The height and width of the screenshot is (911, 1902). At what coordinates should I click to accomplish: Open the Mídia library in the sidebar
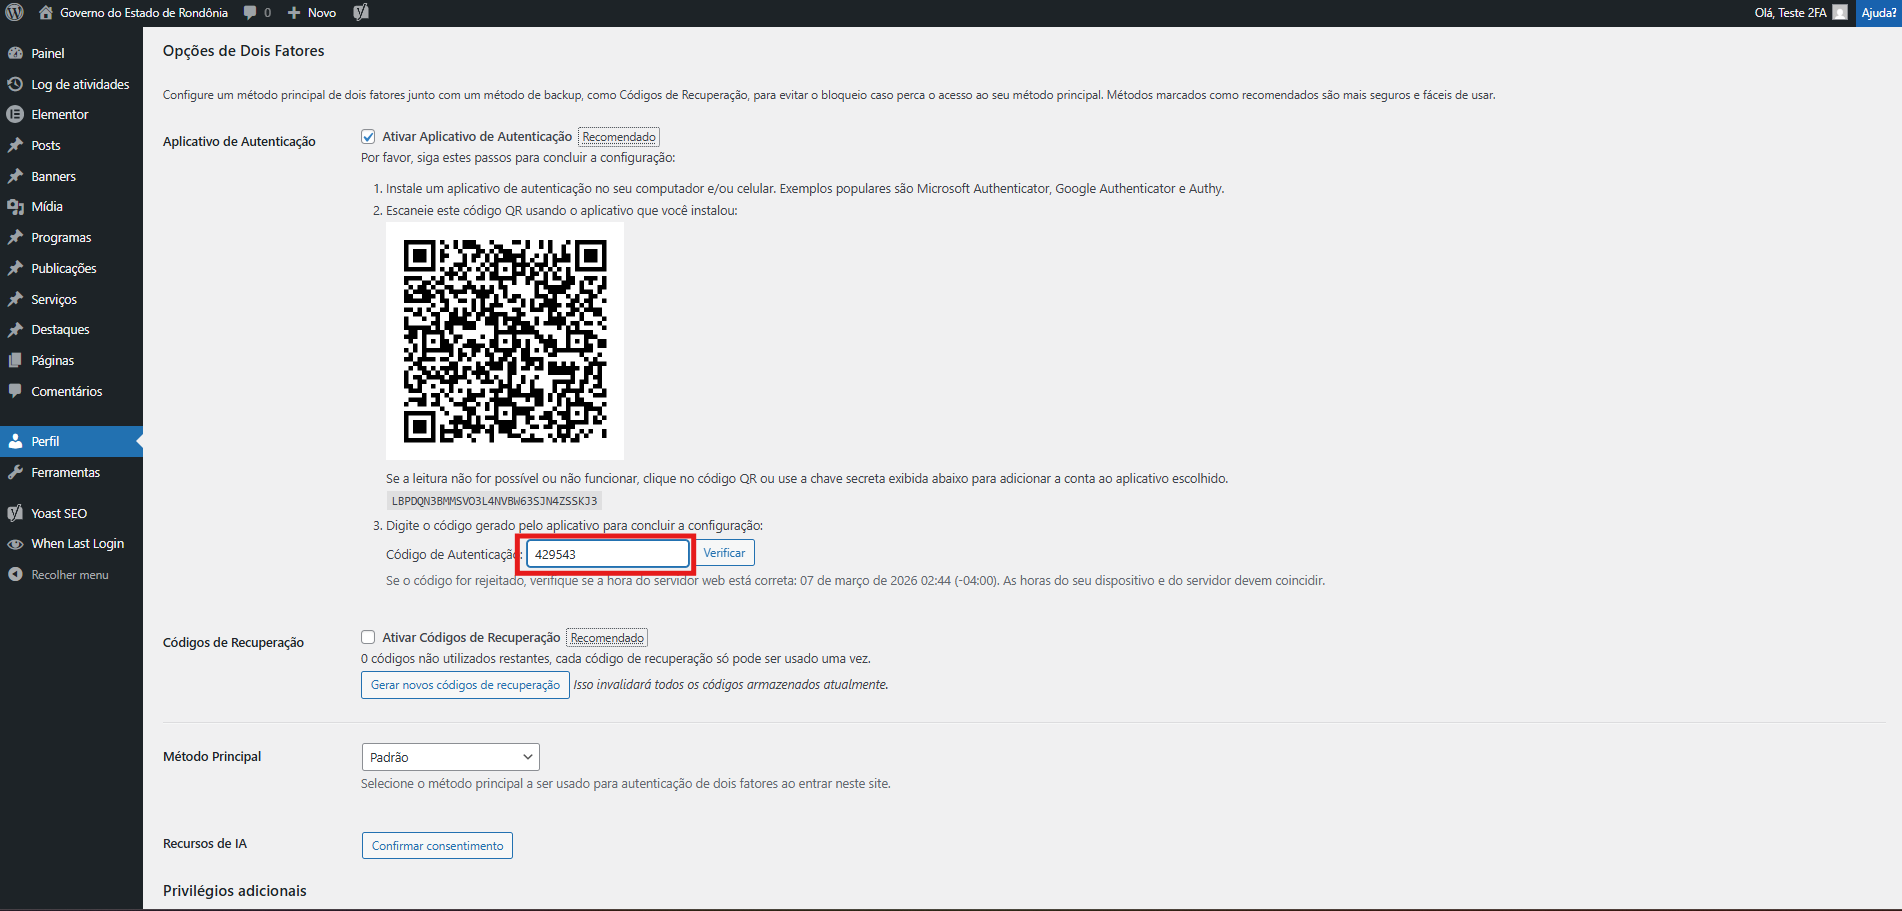tap(46, 207)
